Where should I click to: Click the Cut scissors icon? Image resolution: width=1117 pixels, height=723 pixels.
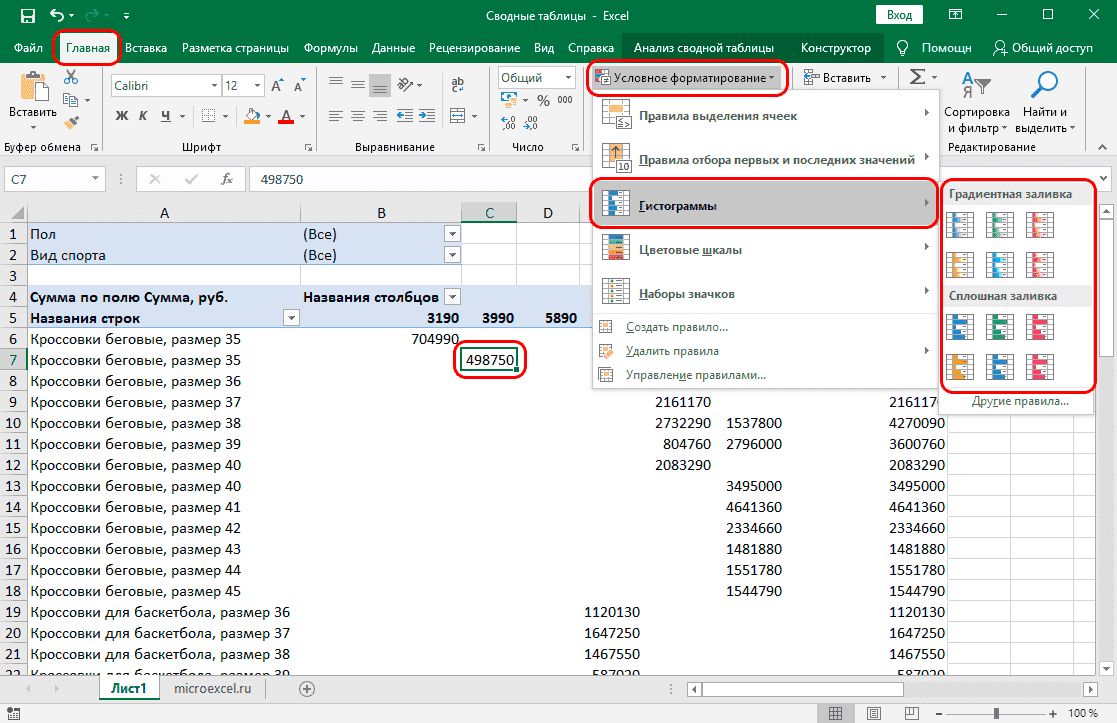(71, 79)
